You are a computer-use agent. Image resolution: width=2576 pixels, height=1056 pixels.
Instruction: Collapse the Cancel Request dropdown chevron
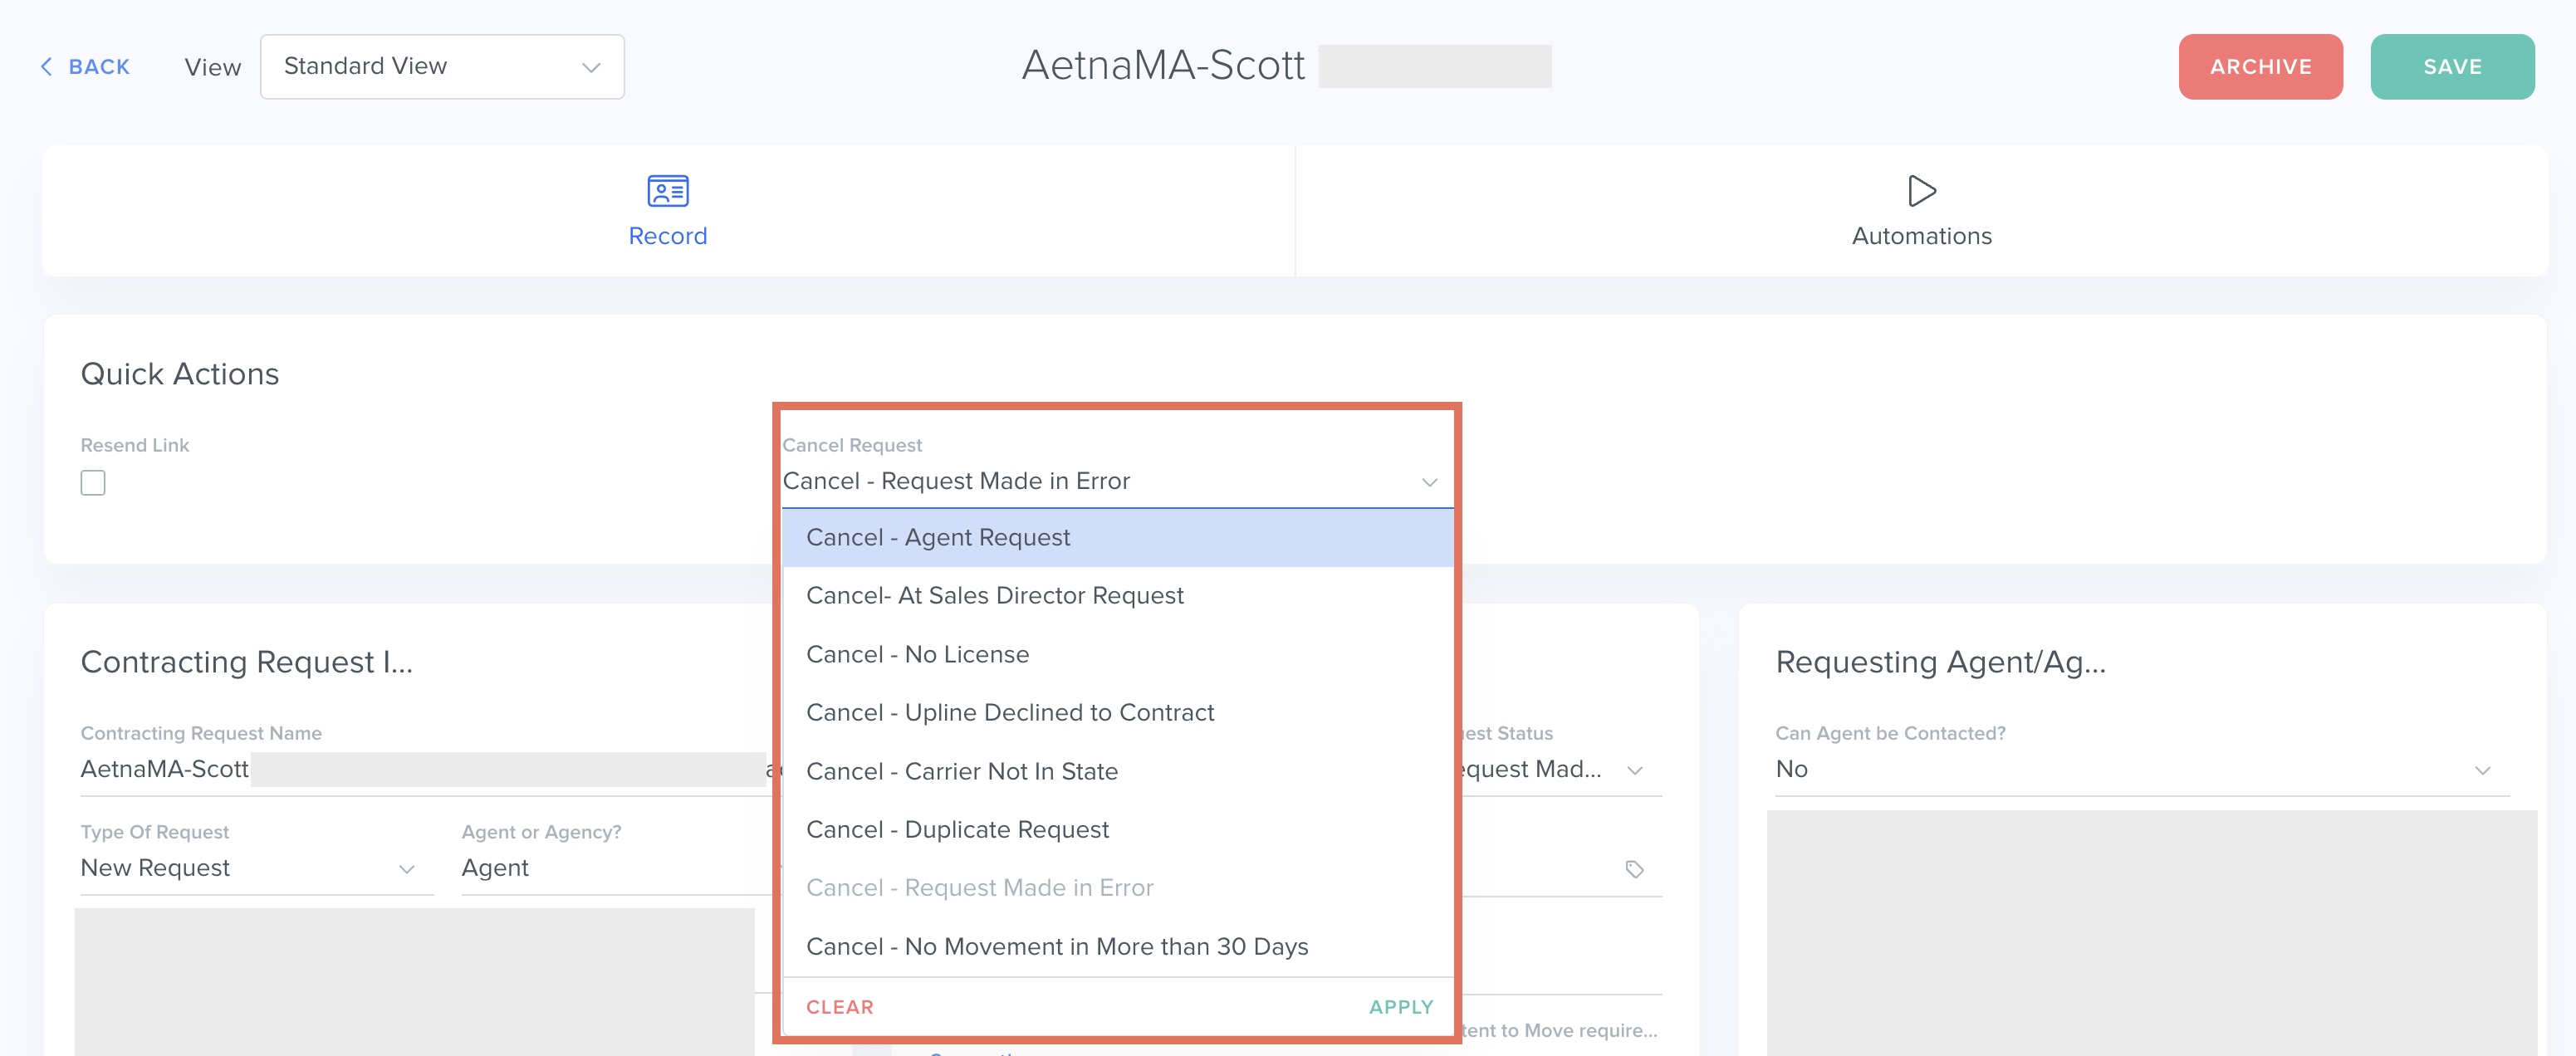[x=1429, y=482]
